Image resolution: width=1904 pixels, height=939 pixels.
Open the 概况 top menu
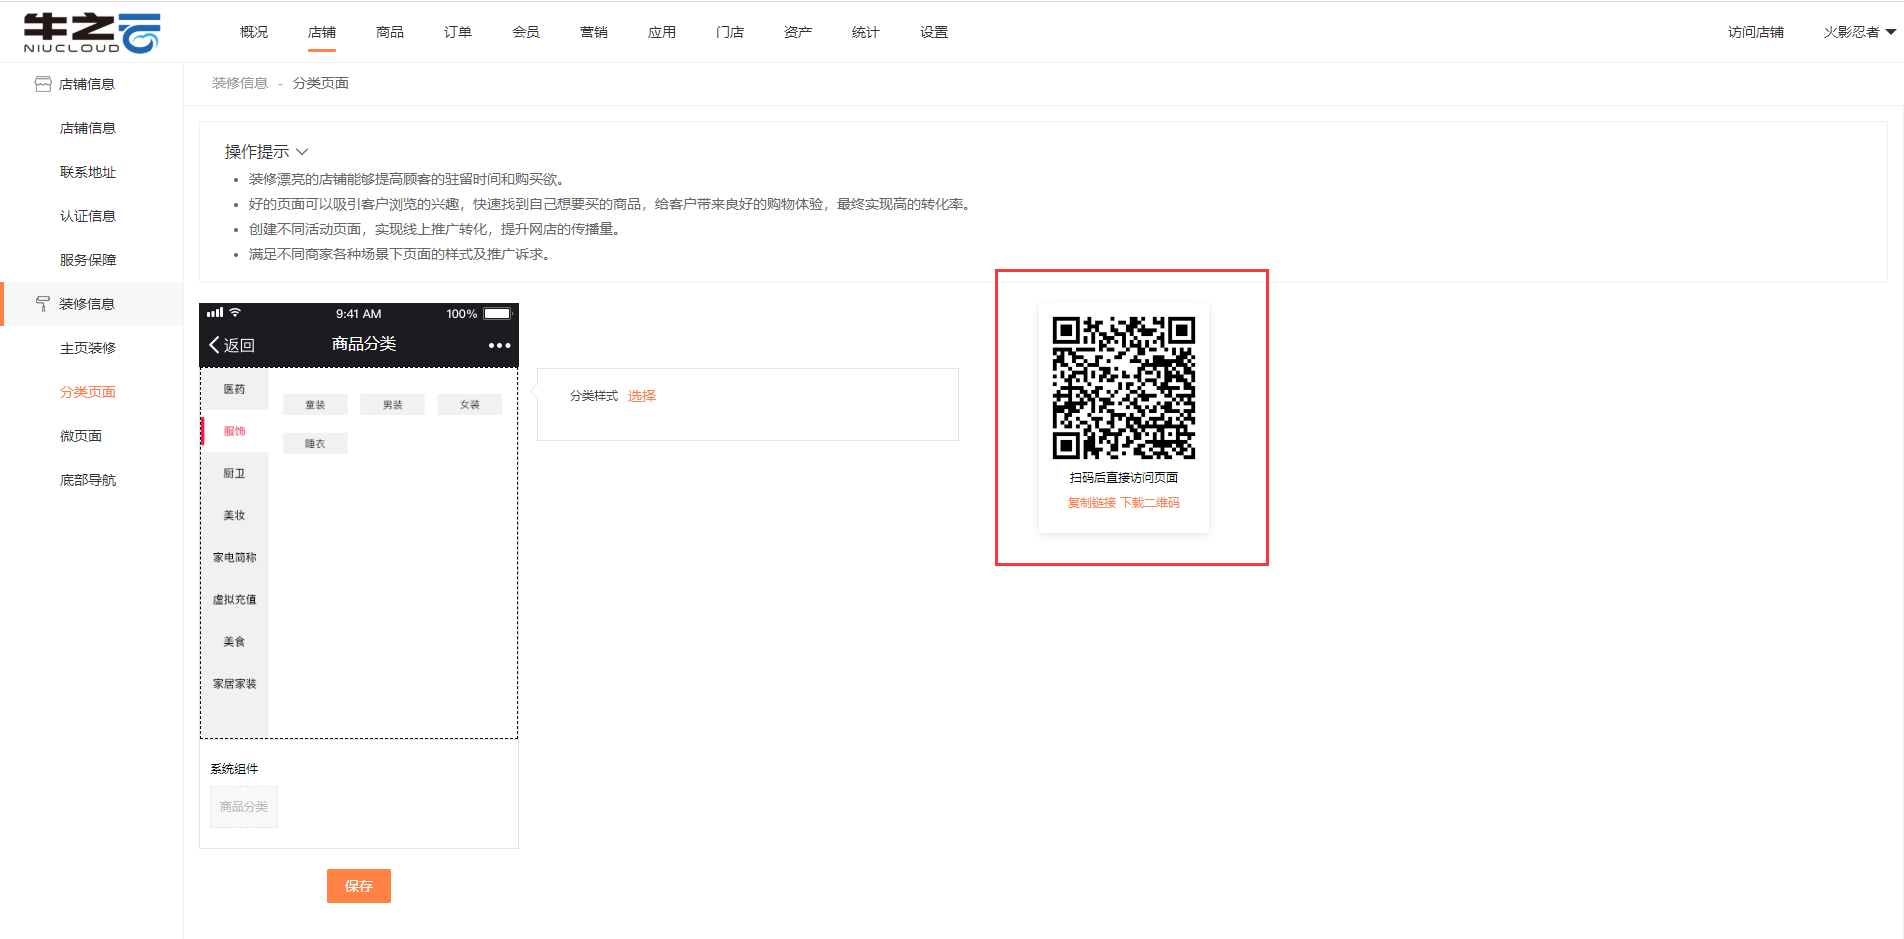pos(254,32)
